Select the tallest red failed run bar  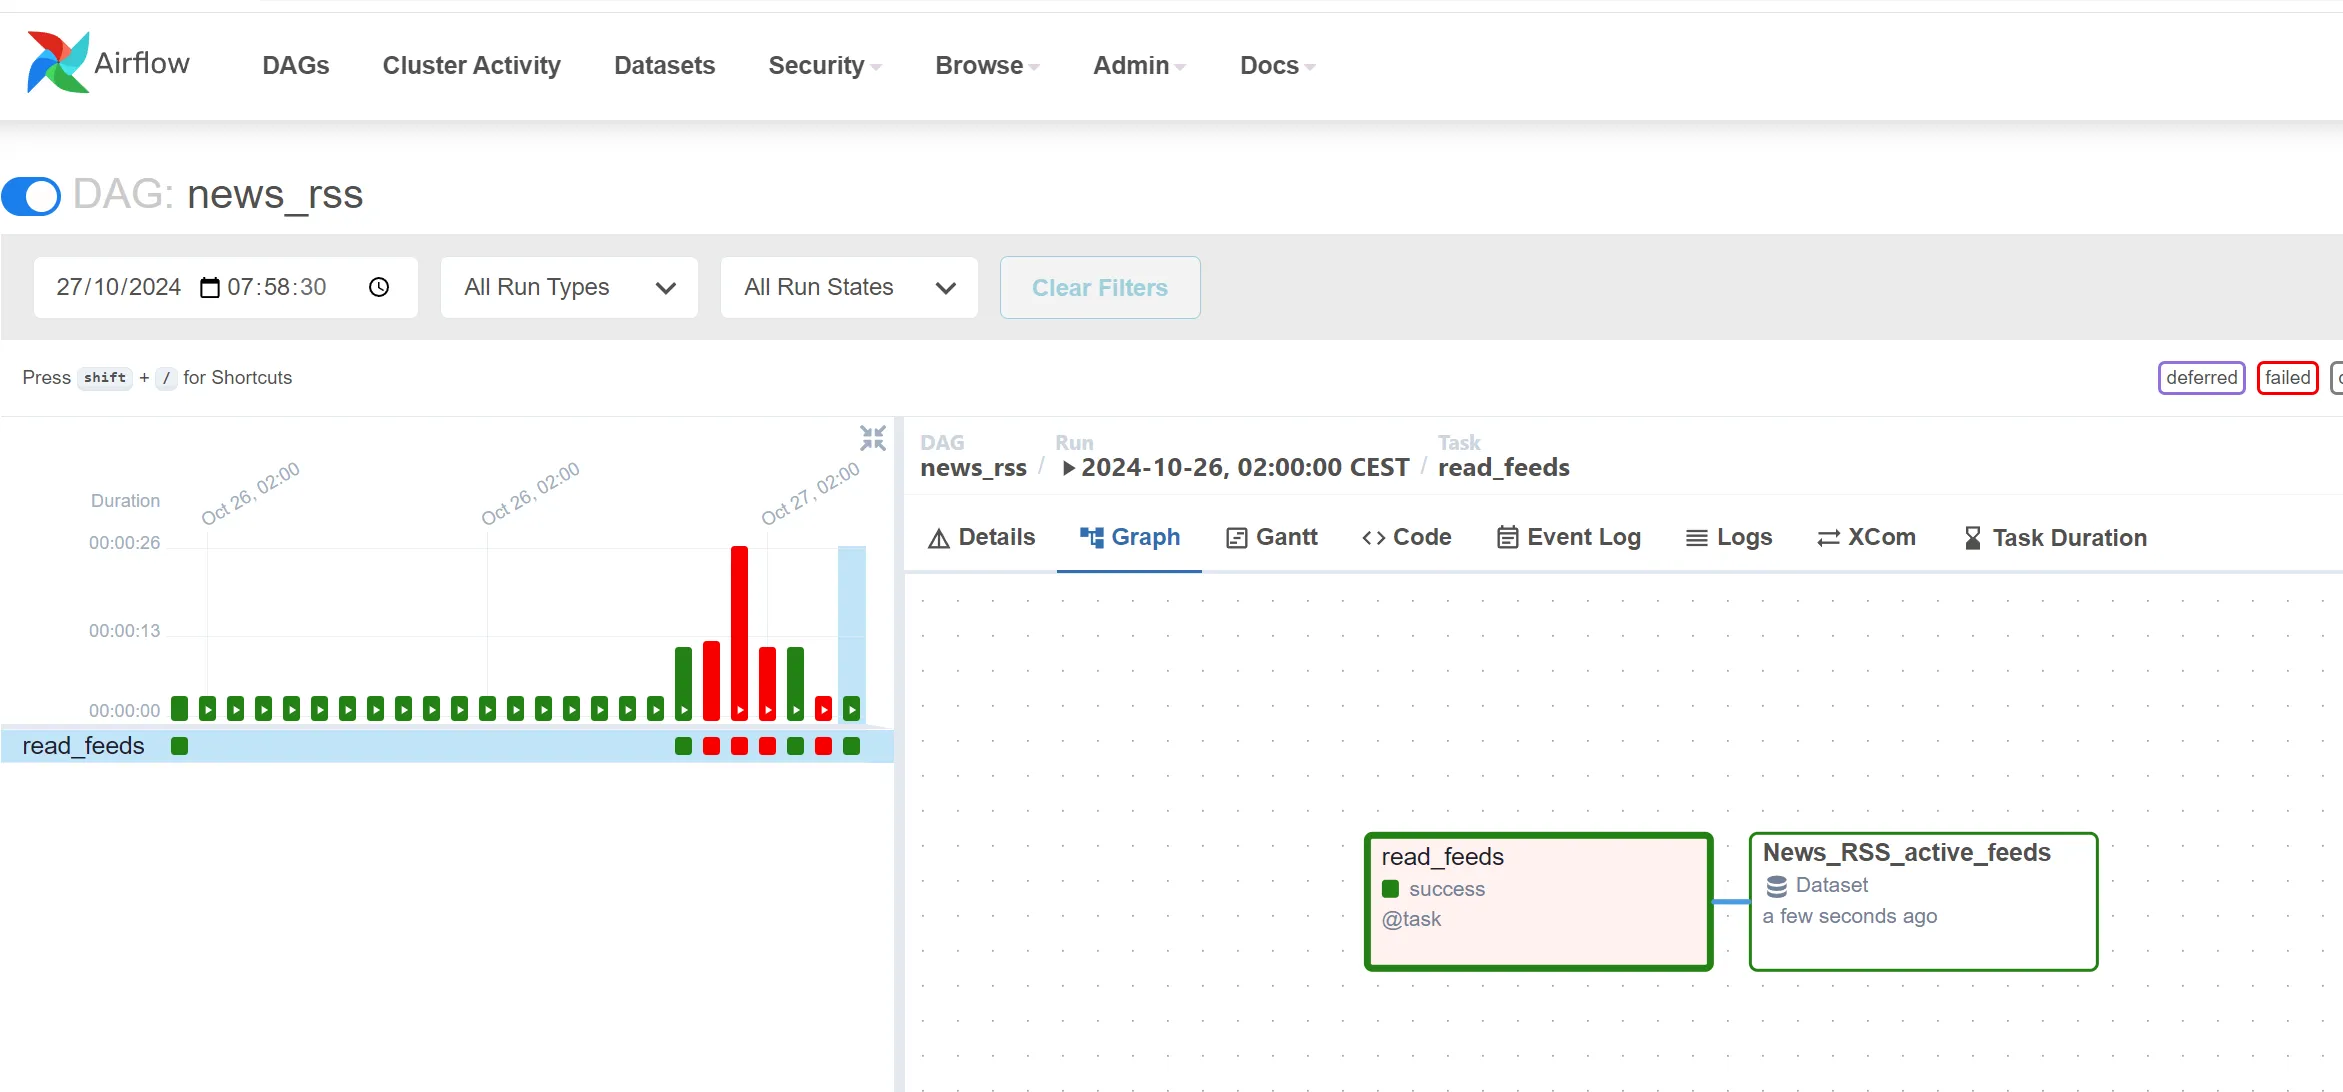click(x=739, y=630)
